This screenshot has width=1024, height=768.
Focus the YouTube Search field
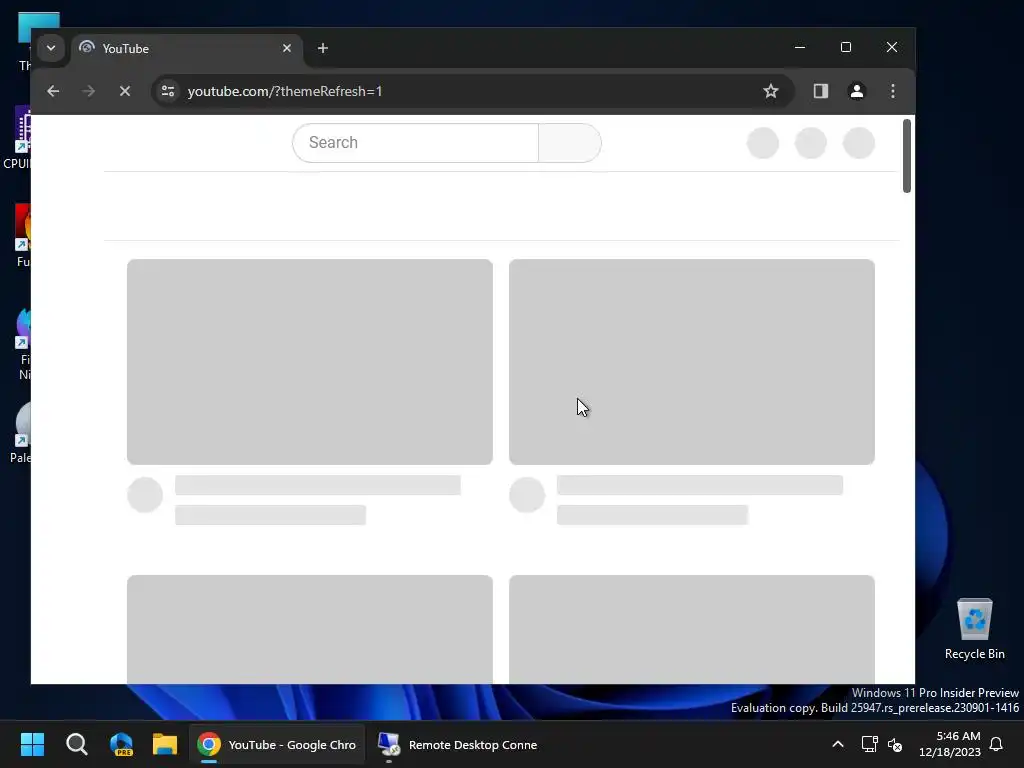tap(415, 143)
